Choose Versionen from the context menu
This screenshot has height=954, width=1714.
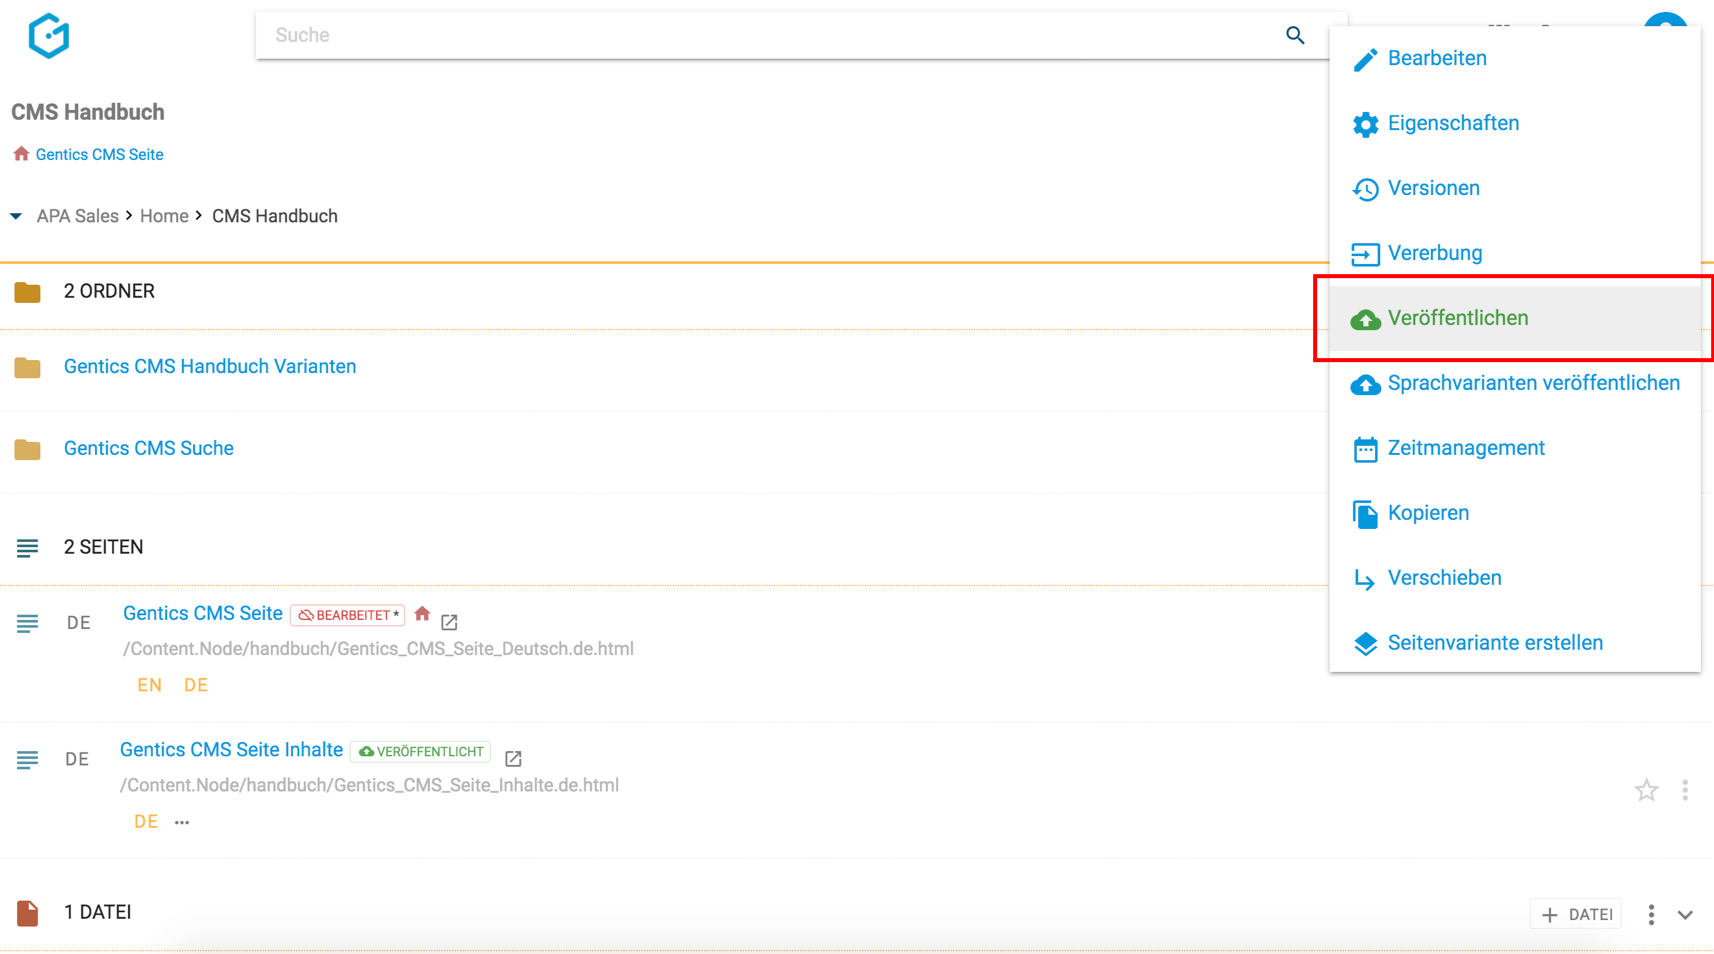coord(1515,188)
